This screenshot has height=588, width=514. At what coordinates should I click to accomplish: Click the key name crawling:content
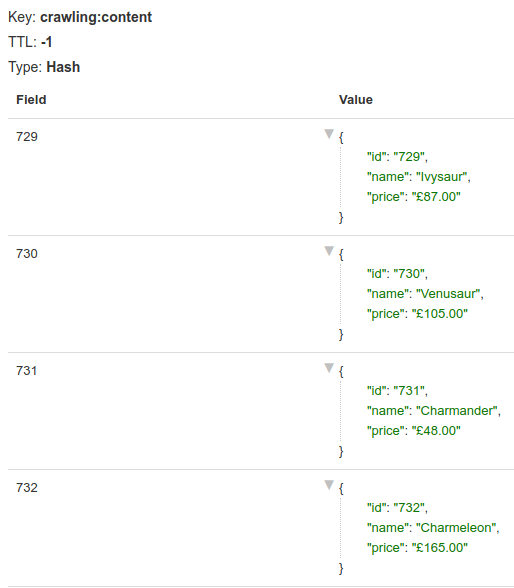tap(96, 17)
